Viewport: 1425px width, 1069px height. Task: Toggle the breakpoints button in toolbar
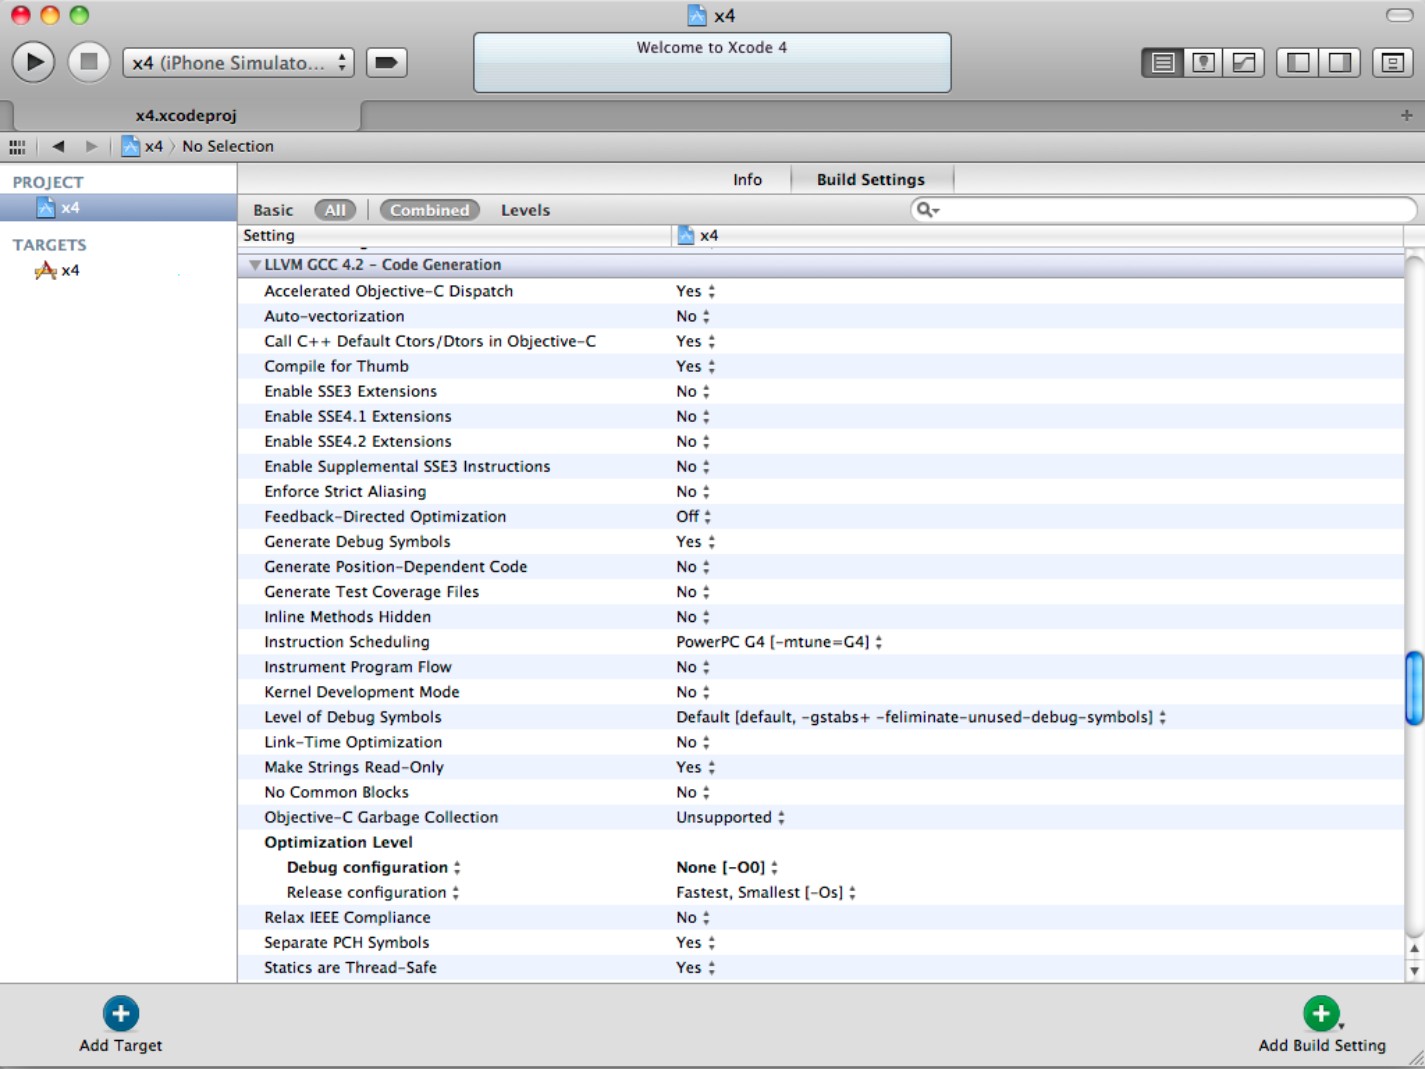tap(386, 63)
